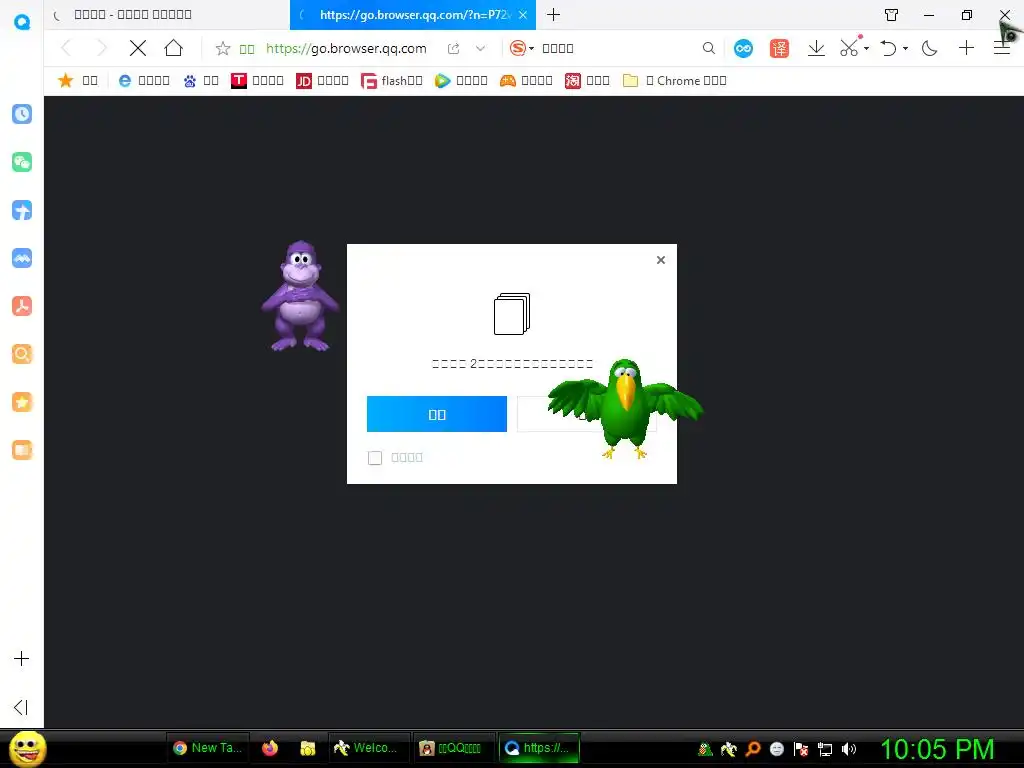The width and height of the screenshot is (1024, 768).
Task: Open the Chrome bookmarks folder
Action: pyautogui.click(x=675, y=80)
